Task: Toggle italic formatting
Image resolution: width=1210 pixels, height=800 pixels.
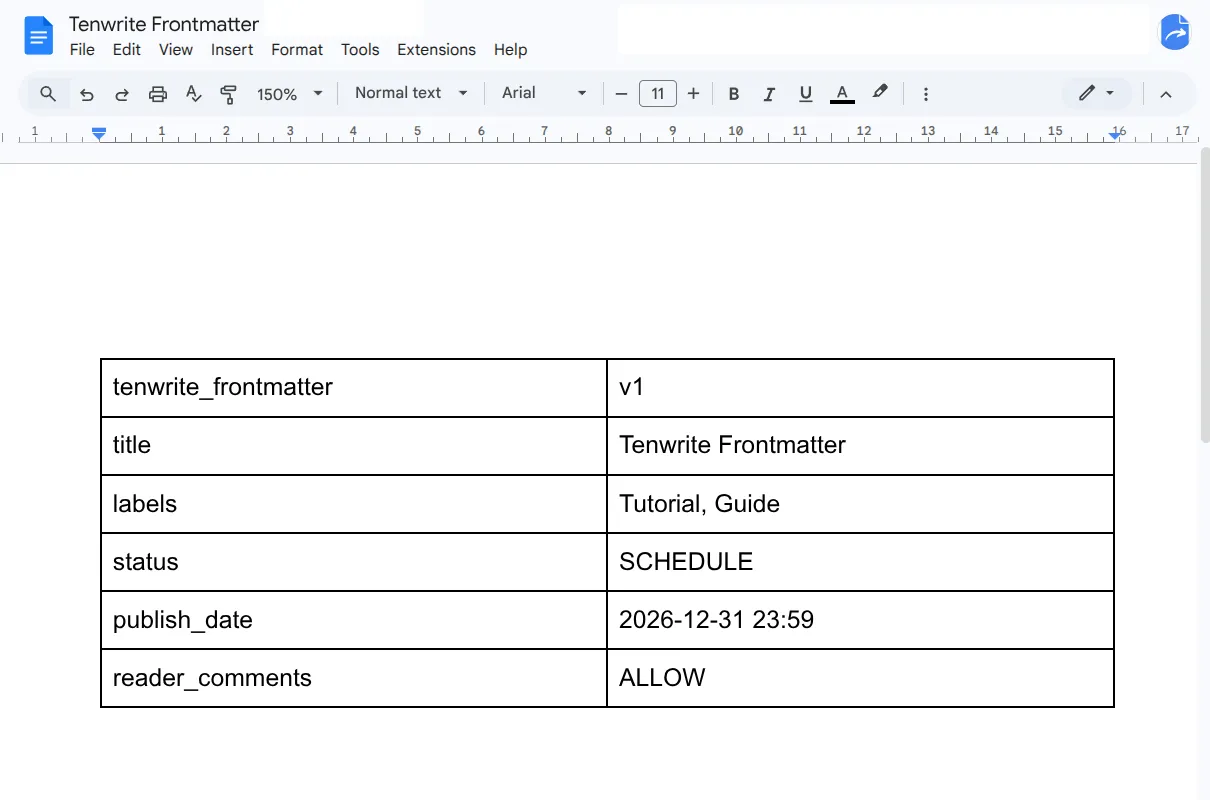Action: (x=769, y=93)
